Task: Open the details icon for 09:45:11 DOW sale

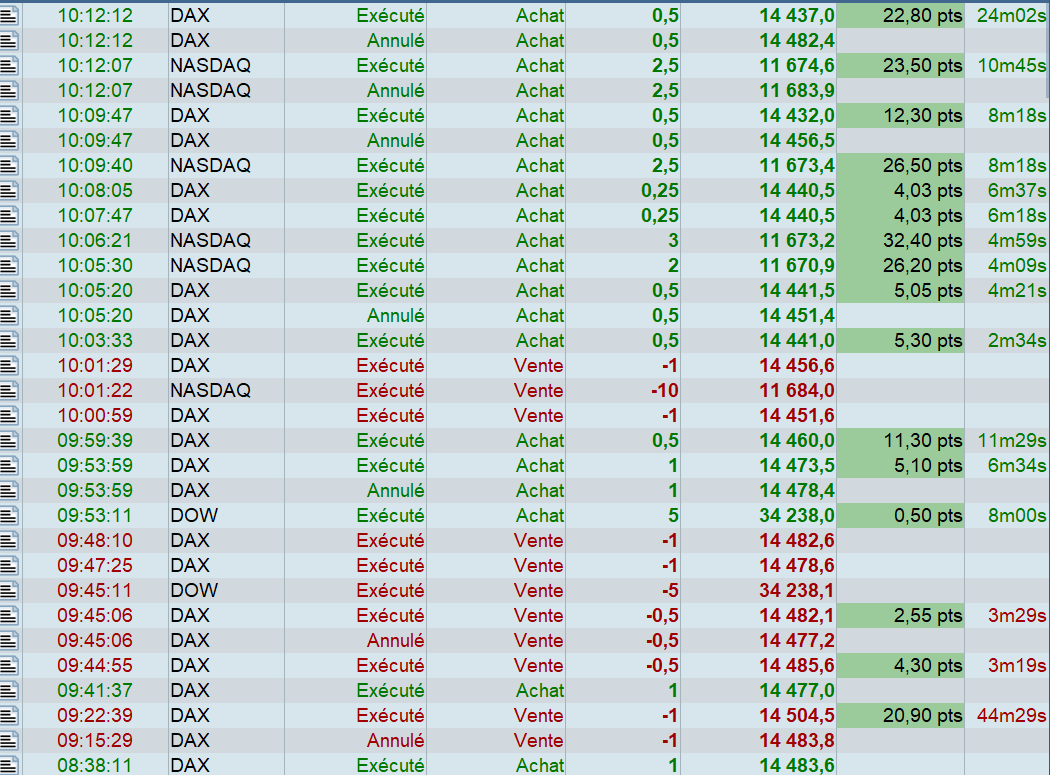Action: pyautogui.click(x=9, y=591)
